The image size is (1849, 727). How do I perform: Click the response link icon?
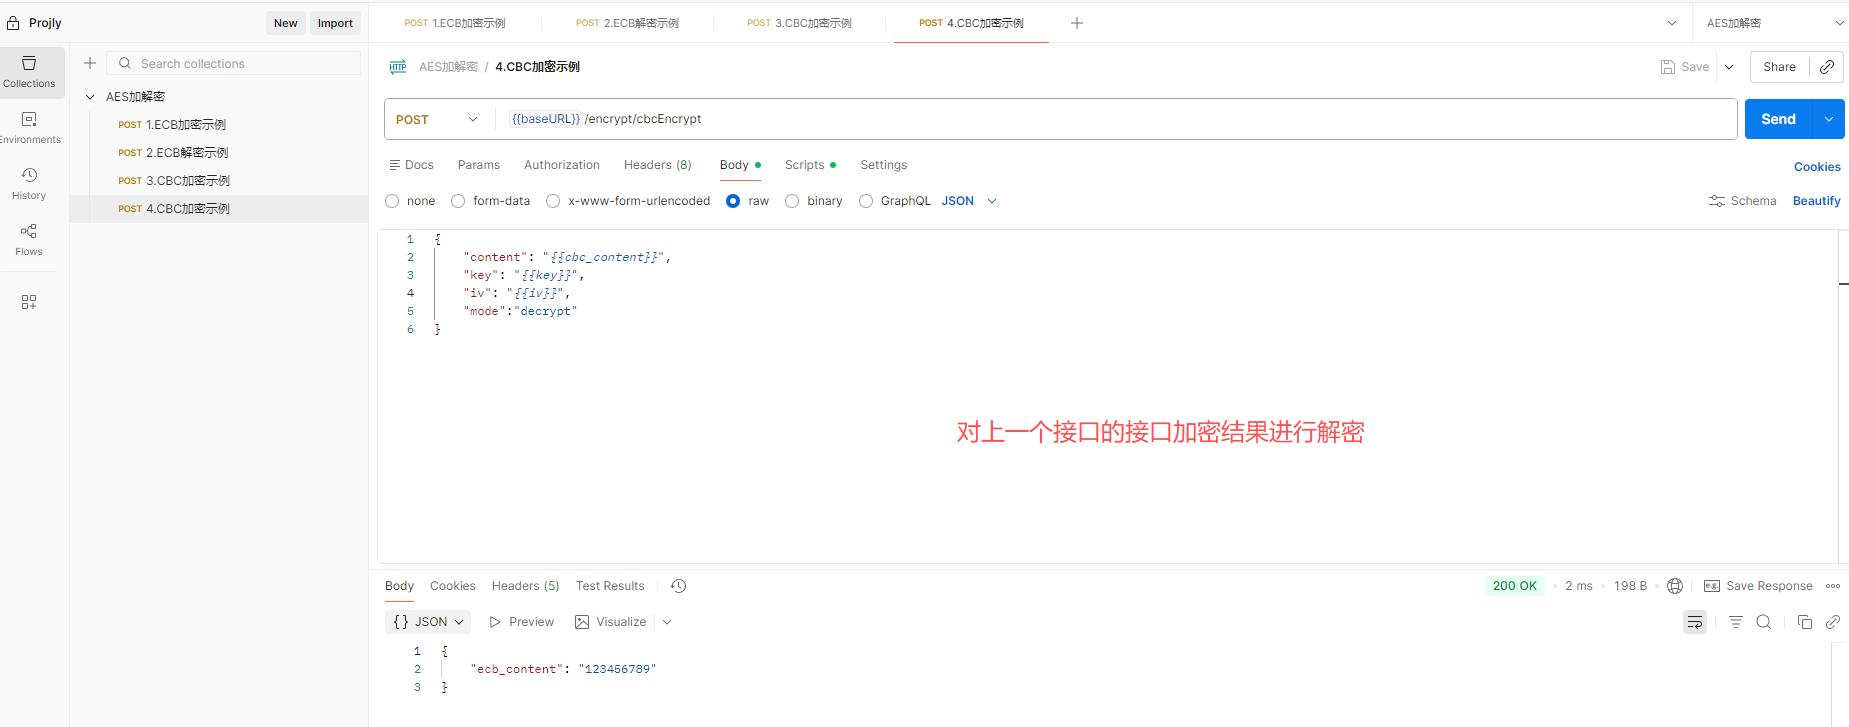1833,622
